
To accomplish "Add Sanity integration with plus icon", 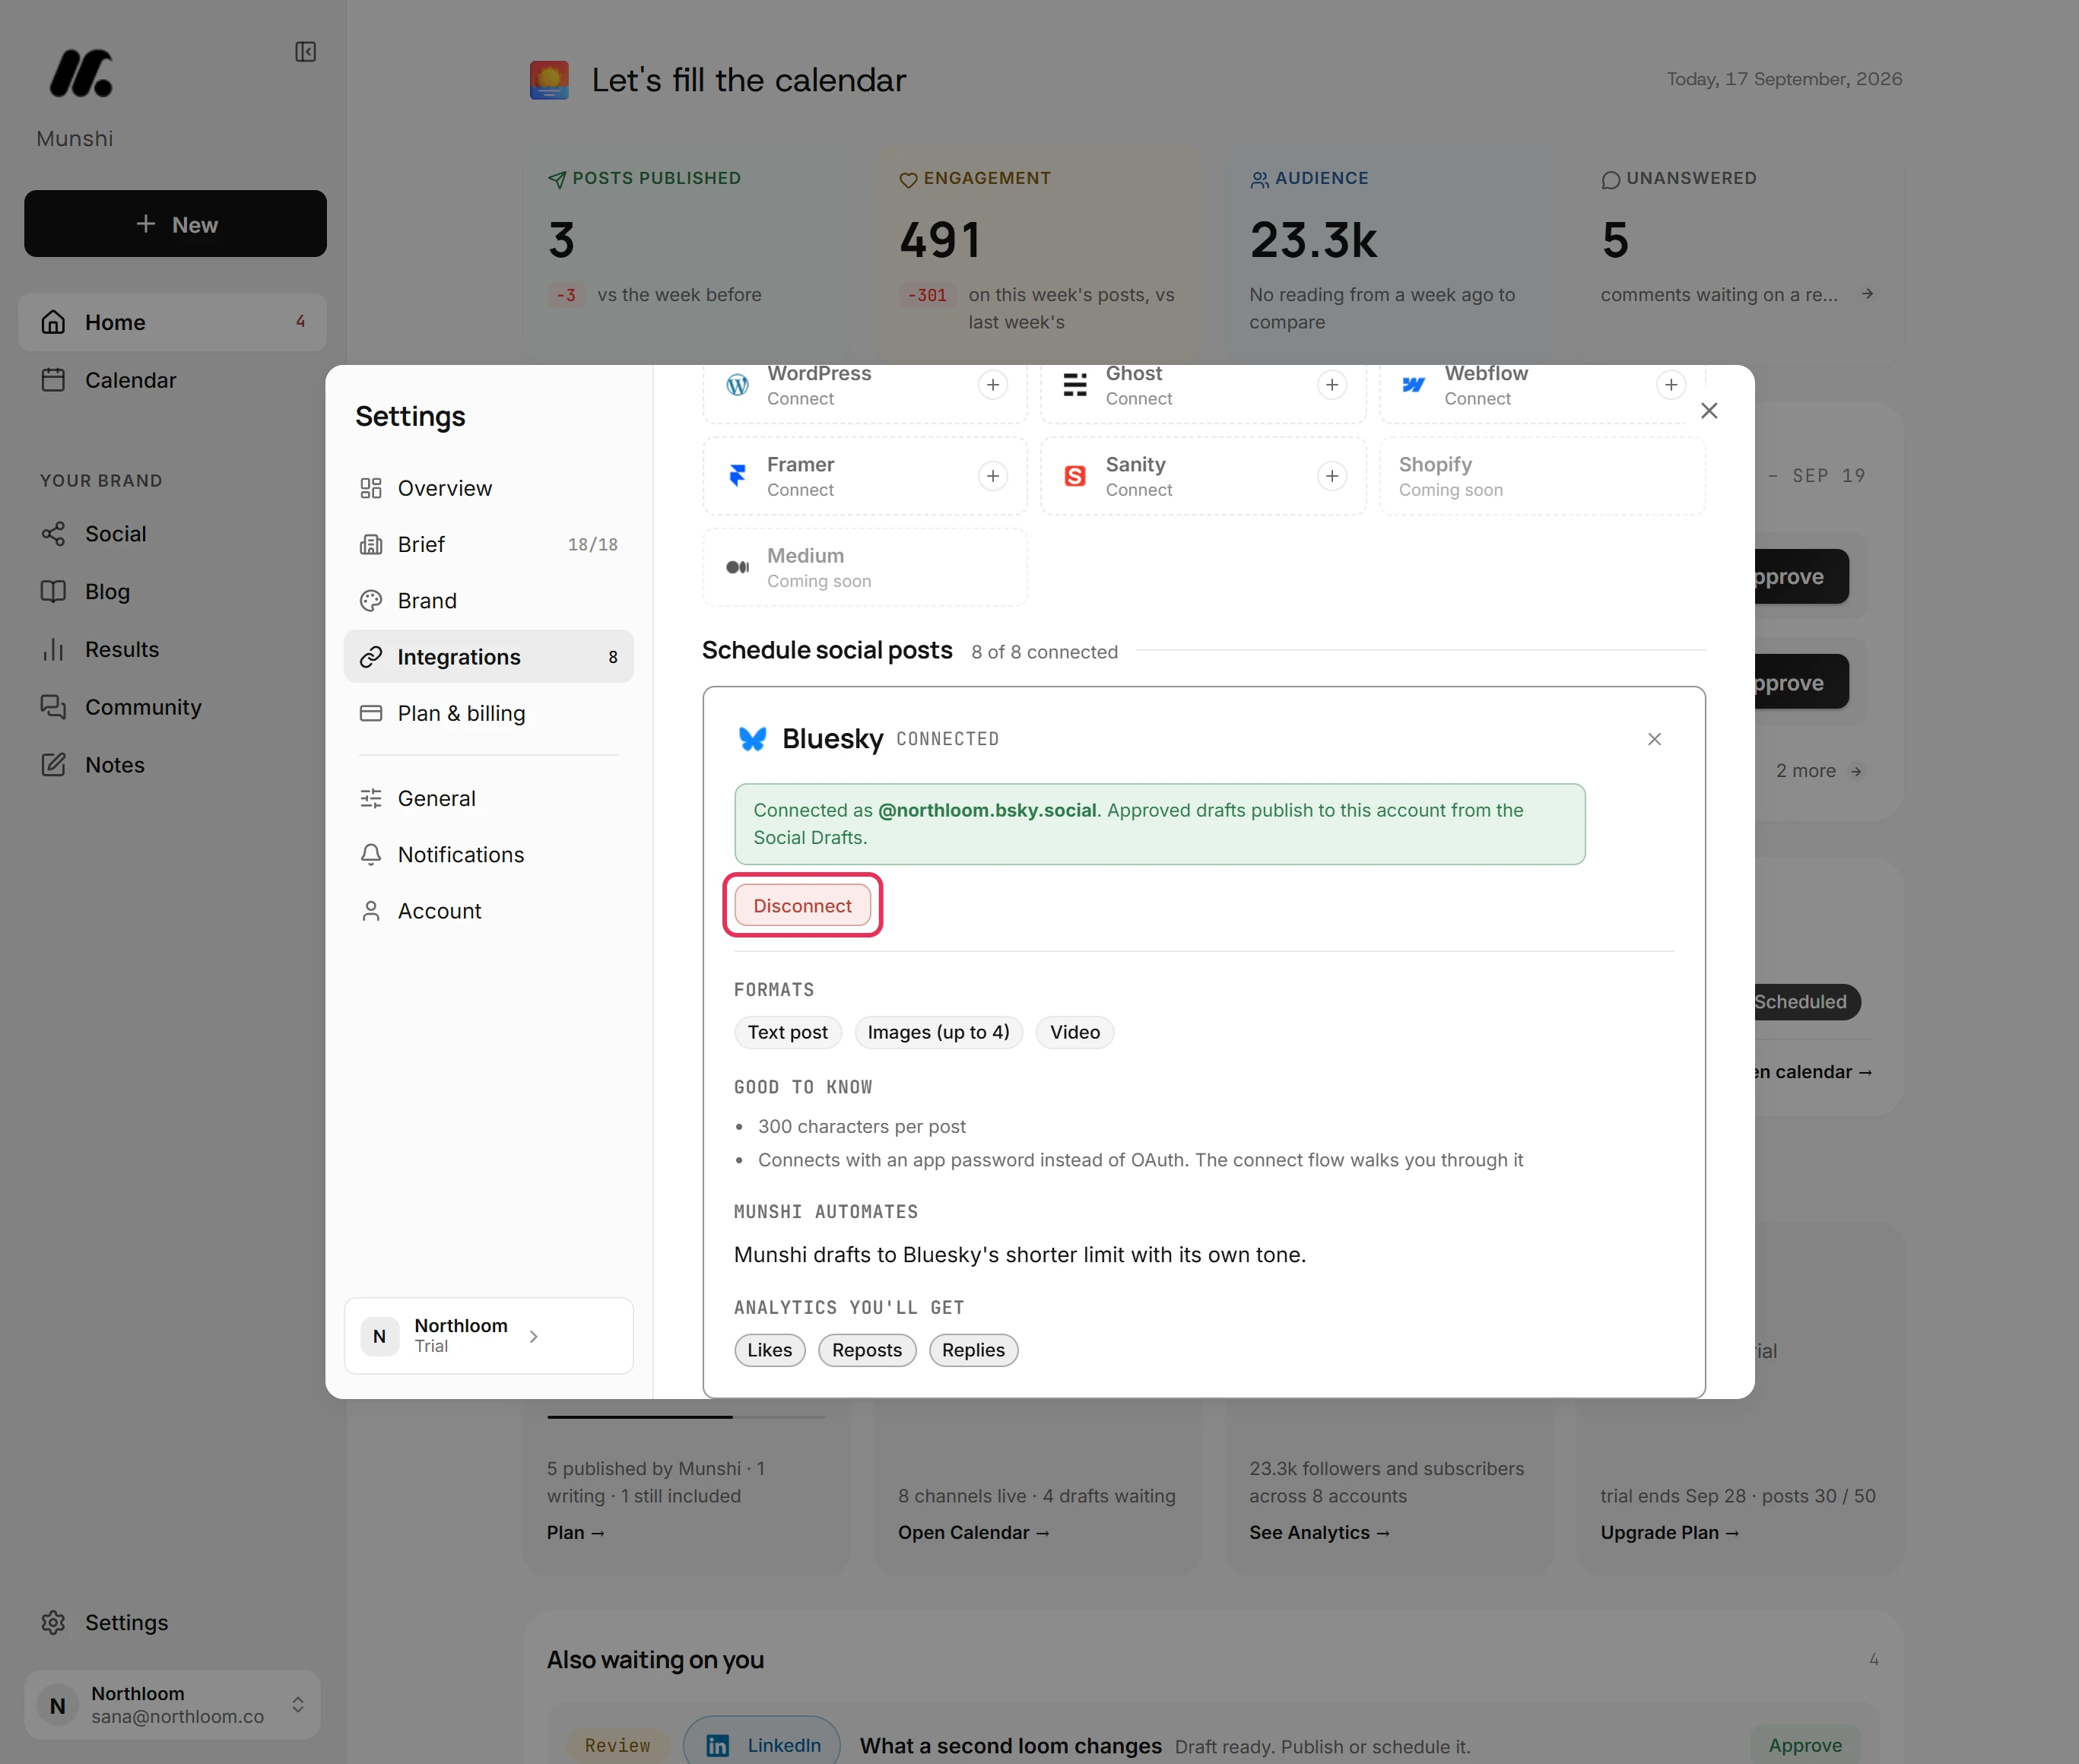I will (x=1332, y=476).
